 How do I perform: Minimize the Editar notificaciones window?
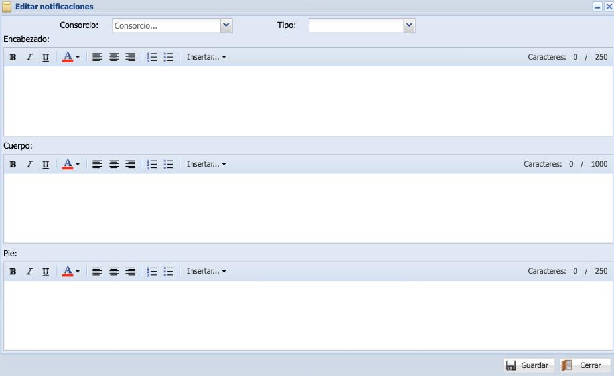tap(598, 7)
